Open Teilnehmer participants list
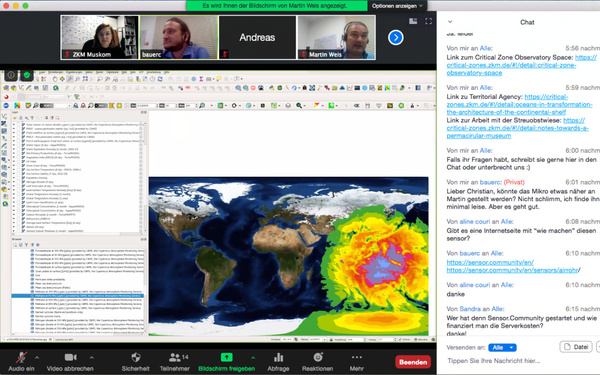Viewport: 600px width, 375px height. [175, 357]
